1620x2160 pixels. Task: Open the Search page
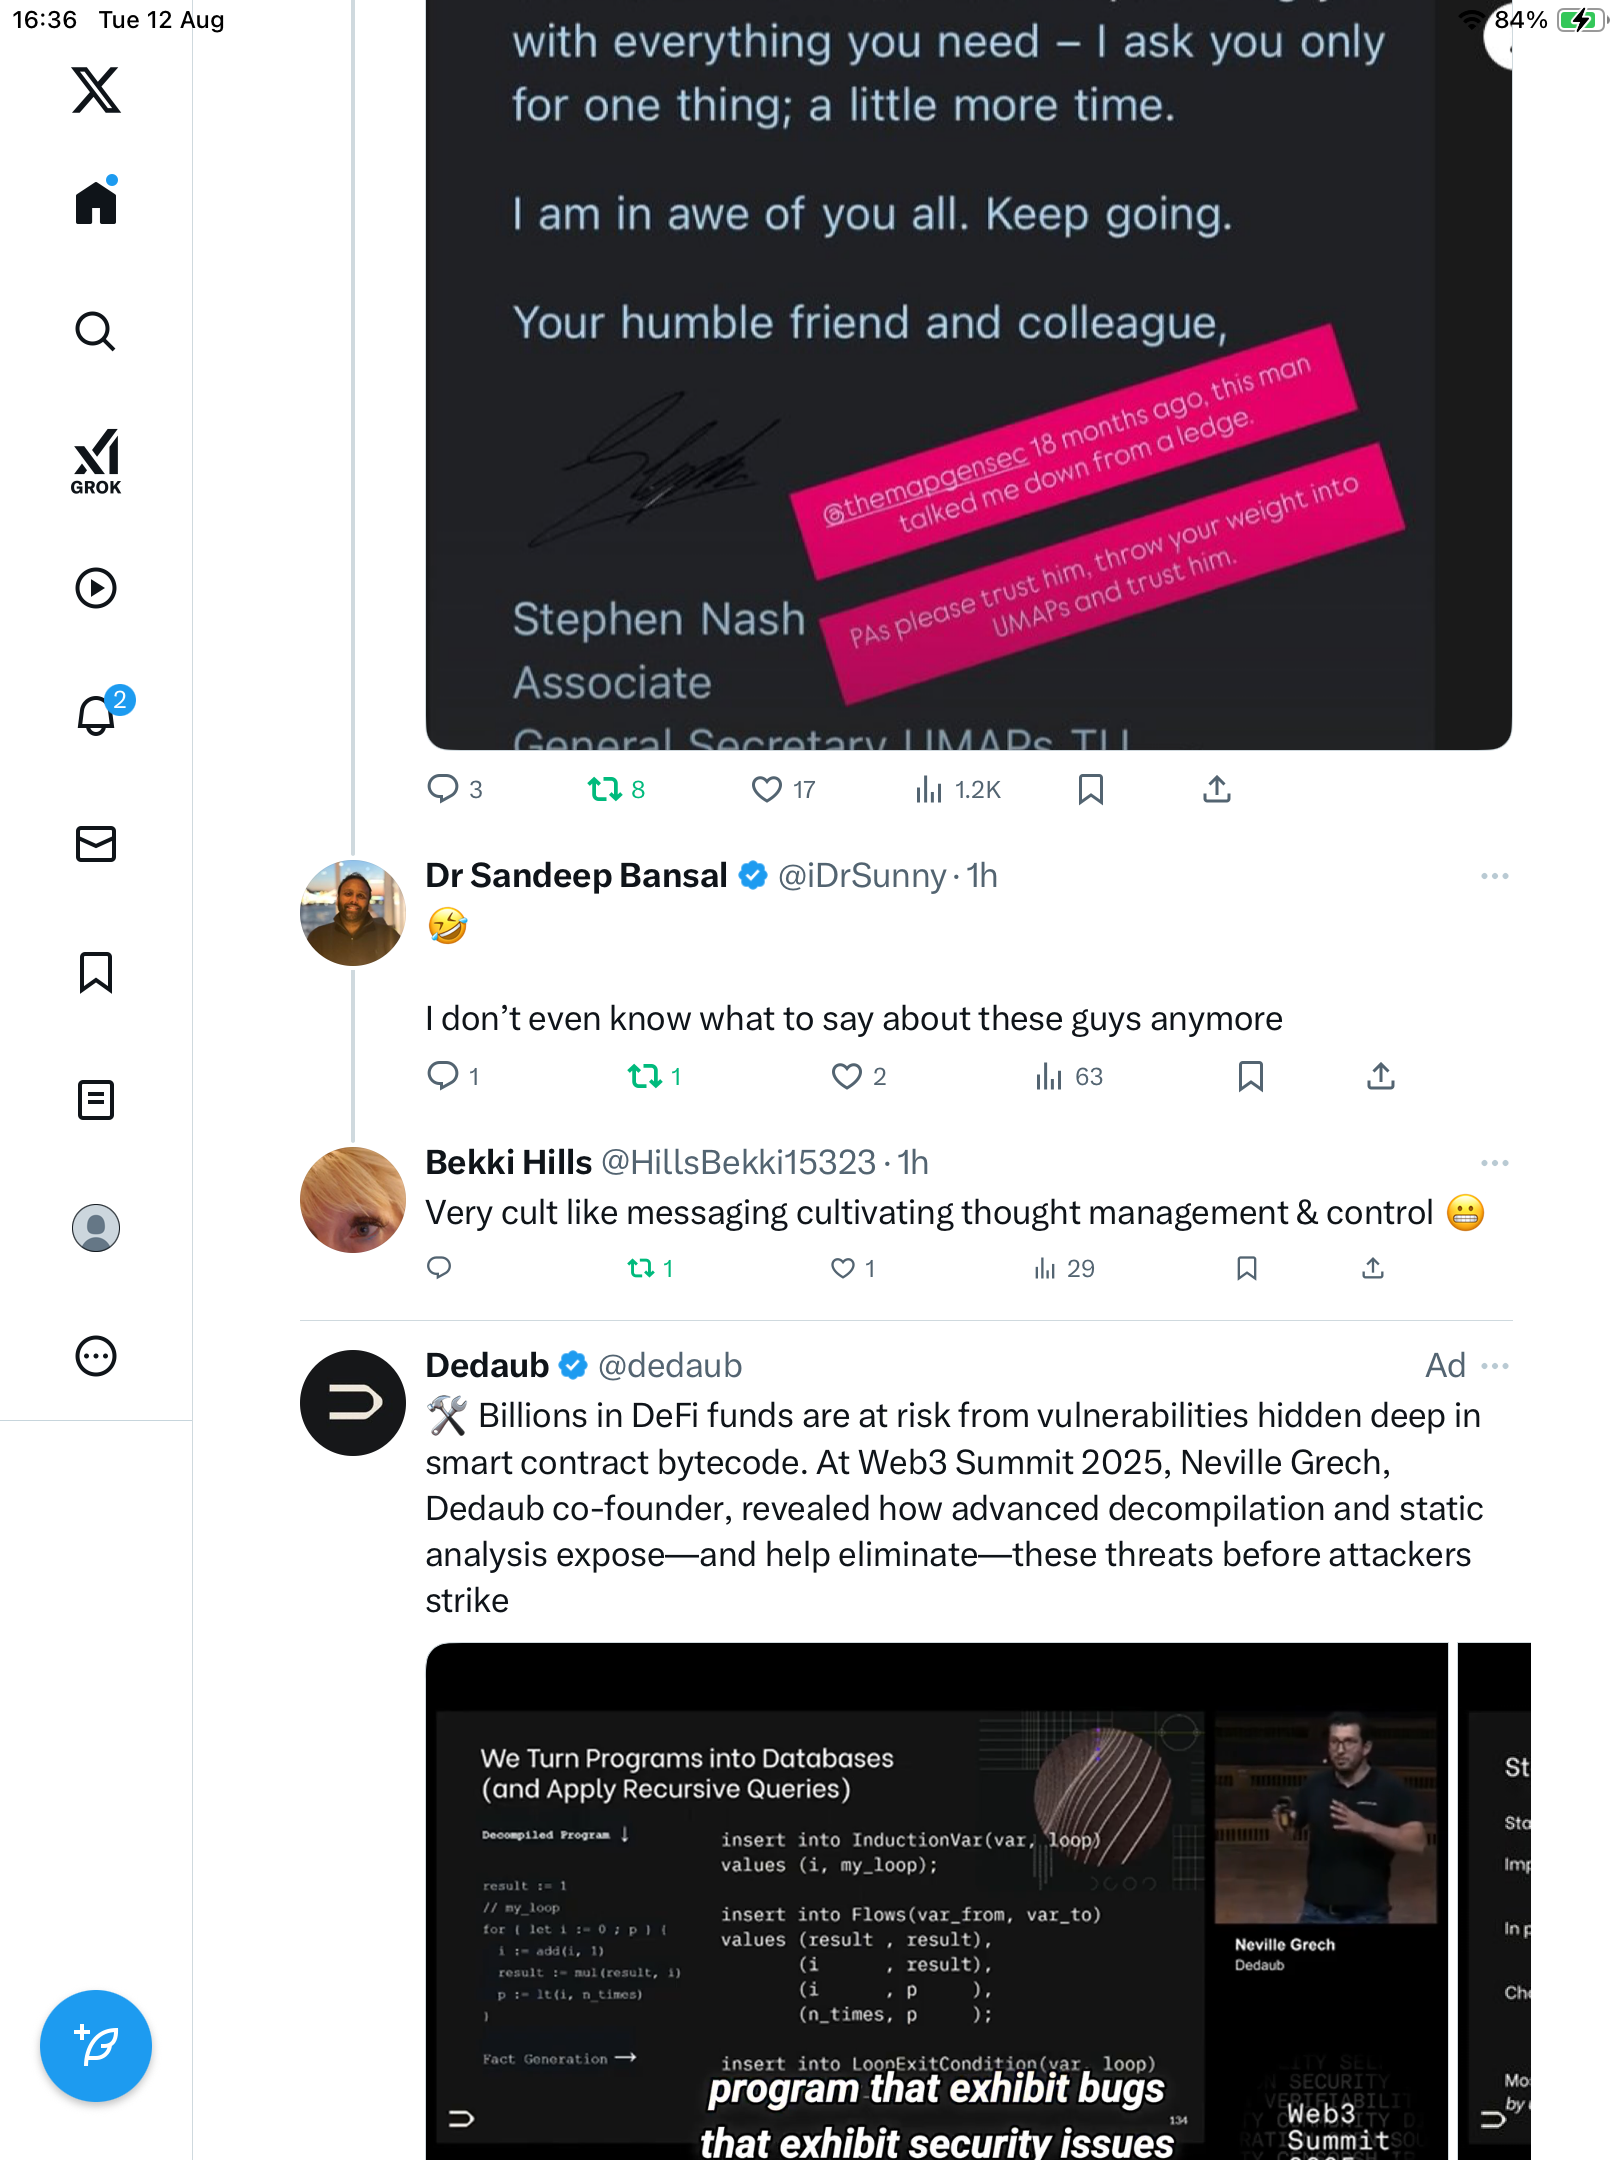[96, 332]
